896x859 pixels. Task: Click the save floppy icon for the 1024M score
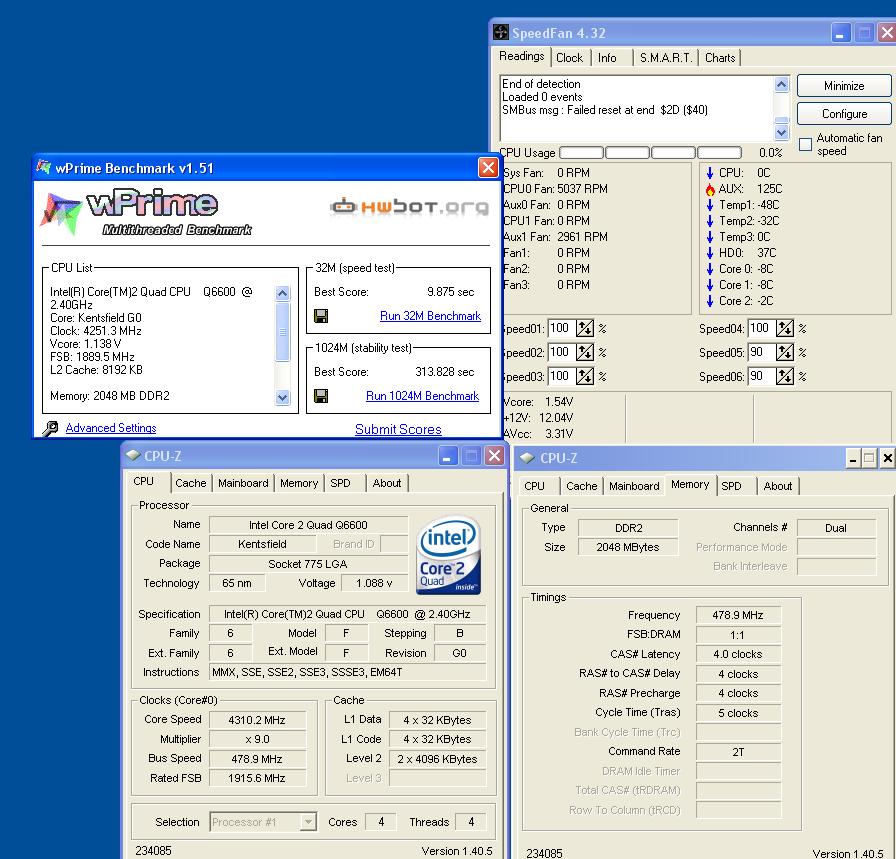(x=321, y=396)
